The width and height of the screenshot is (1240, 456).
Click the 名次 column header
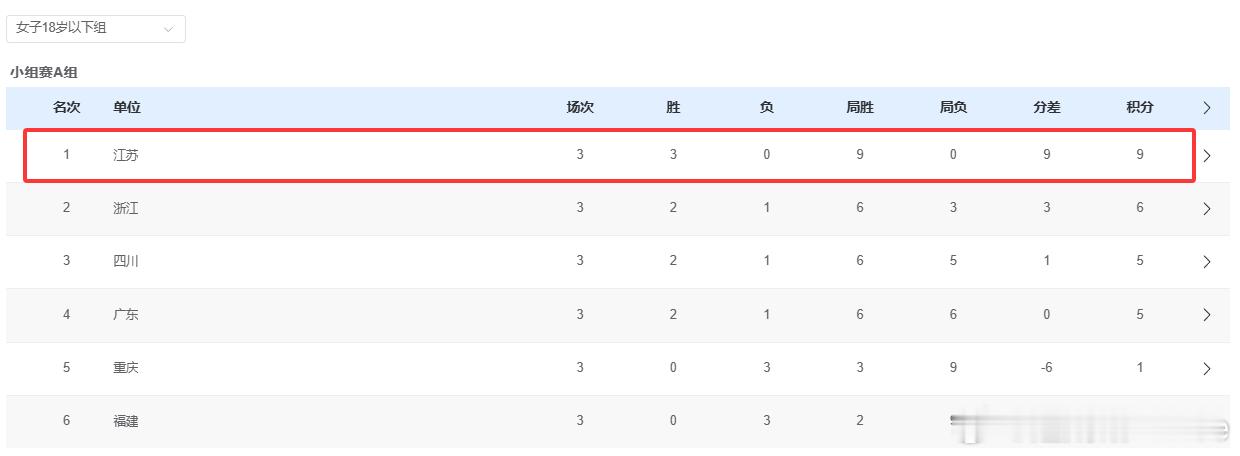pyautogui.click(x=67, y=107)
